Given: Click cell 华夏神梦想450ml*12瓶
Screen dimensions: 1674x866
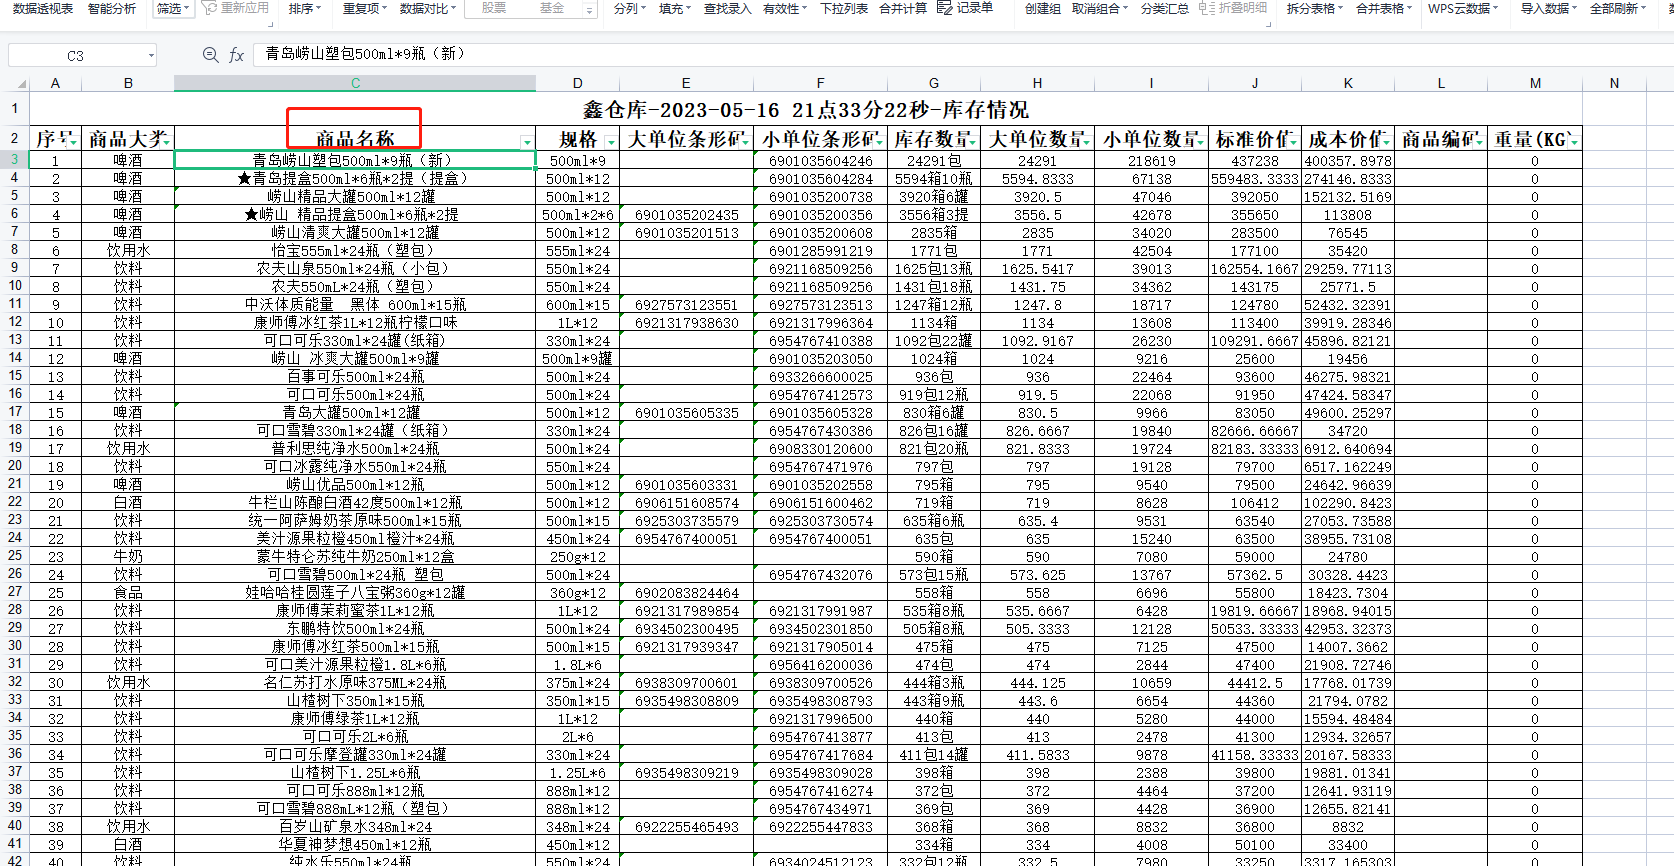Looking at the screenshot, I should [355, 844].
